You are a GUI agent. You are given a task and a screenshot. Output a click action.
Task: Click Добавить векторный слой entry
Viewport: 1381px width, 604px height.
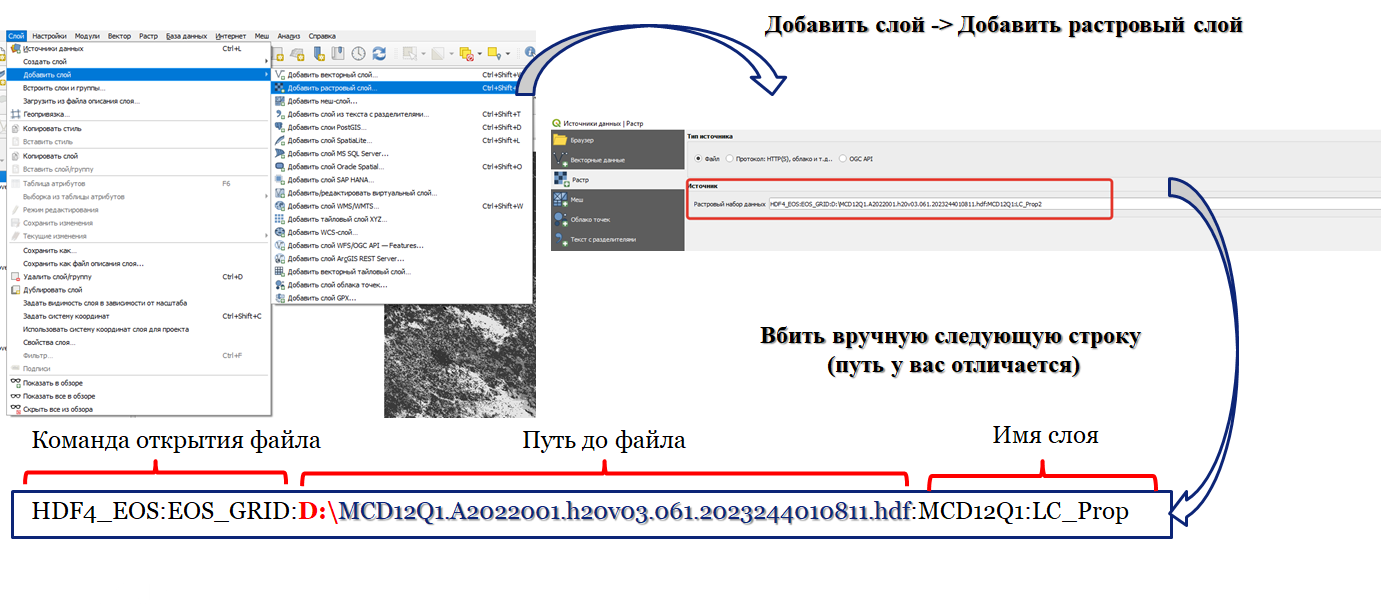[403, 74]
